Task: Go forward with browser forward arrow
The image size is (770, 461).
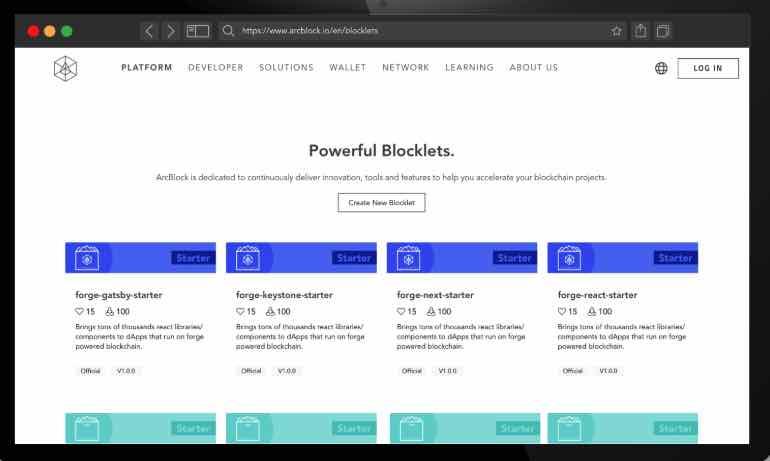Action: [170, 31]
